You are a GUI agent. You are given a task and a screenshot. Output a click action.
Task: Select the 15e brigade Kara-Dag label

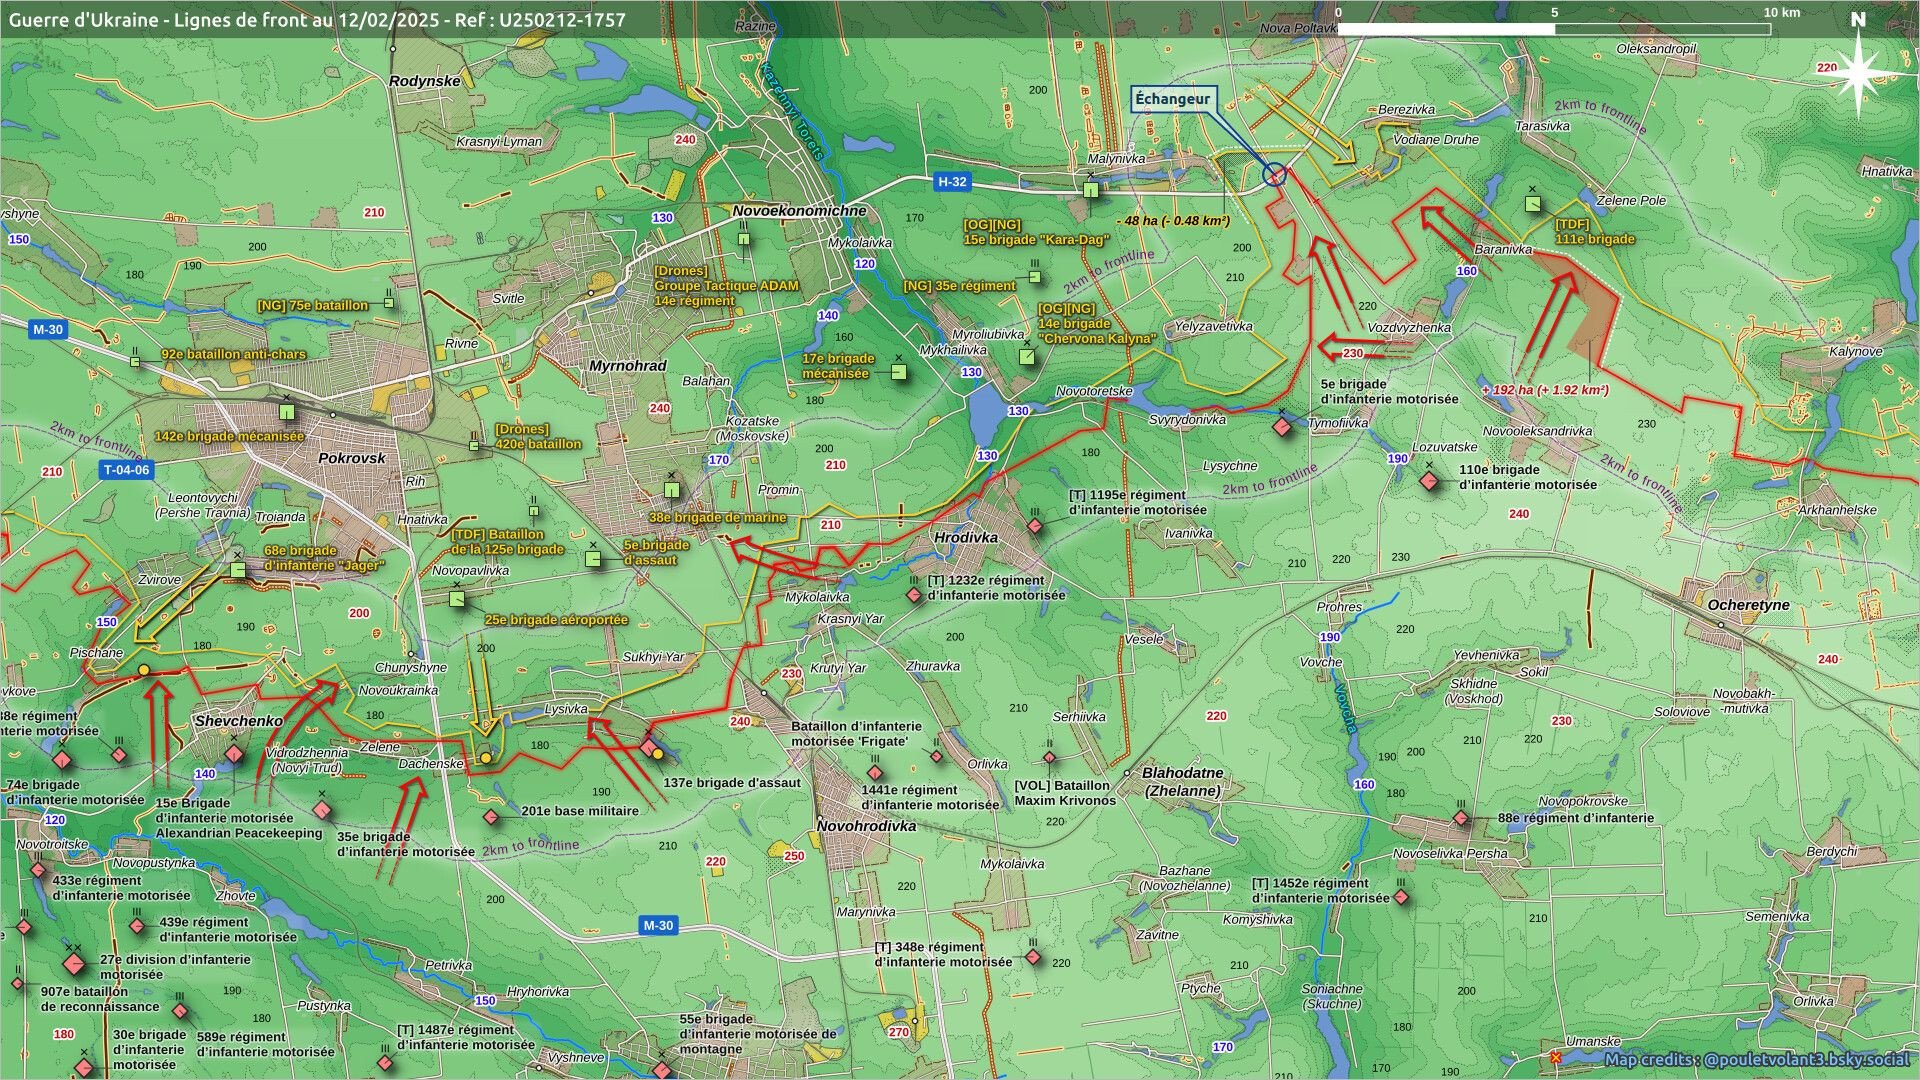1036,233
